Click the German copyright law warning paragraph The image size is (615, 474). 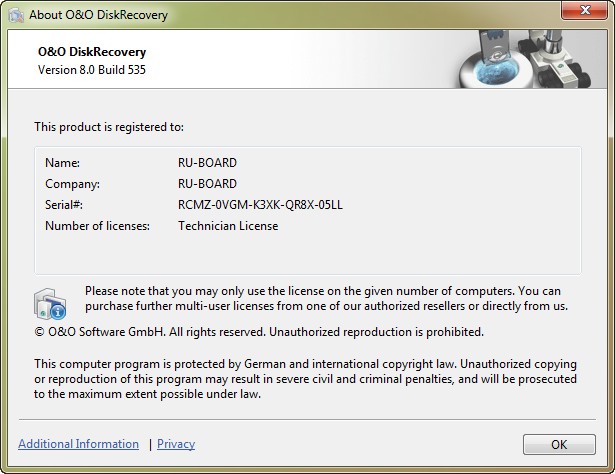point(305,379)
